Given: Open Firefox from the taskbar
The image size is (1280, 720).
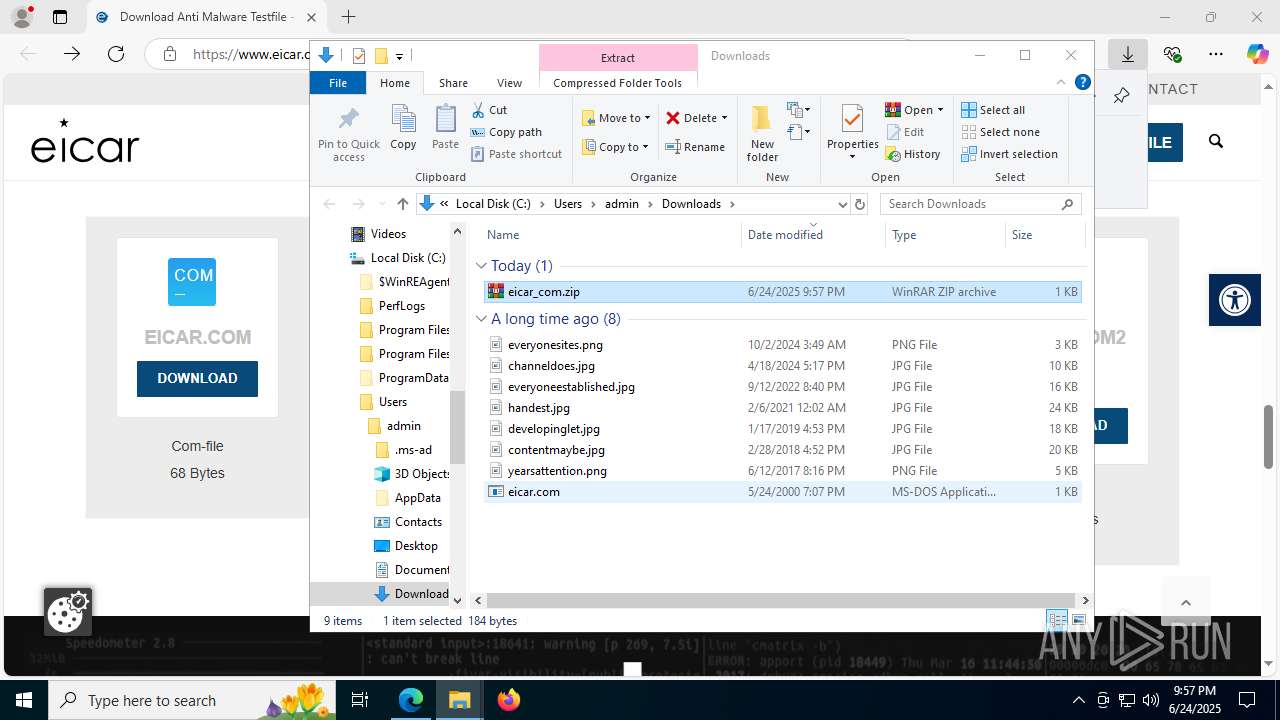Looking at the screenshot, I should coord(509,700).
